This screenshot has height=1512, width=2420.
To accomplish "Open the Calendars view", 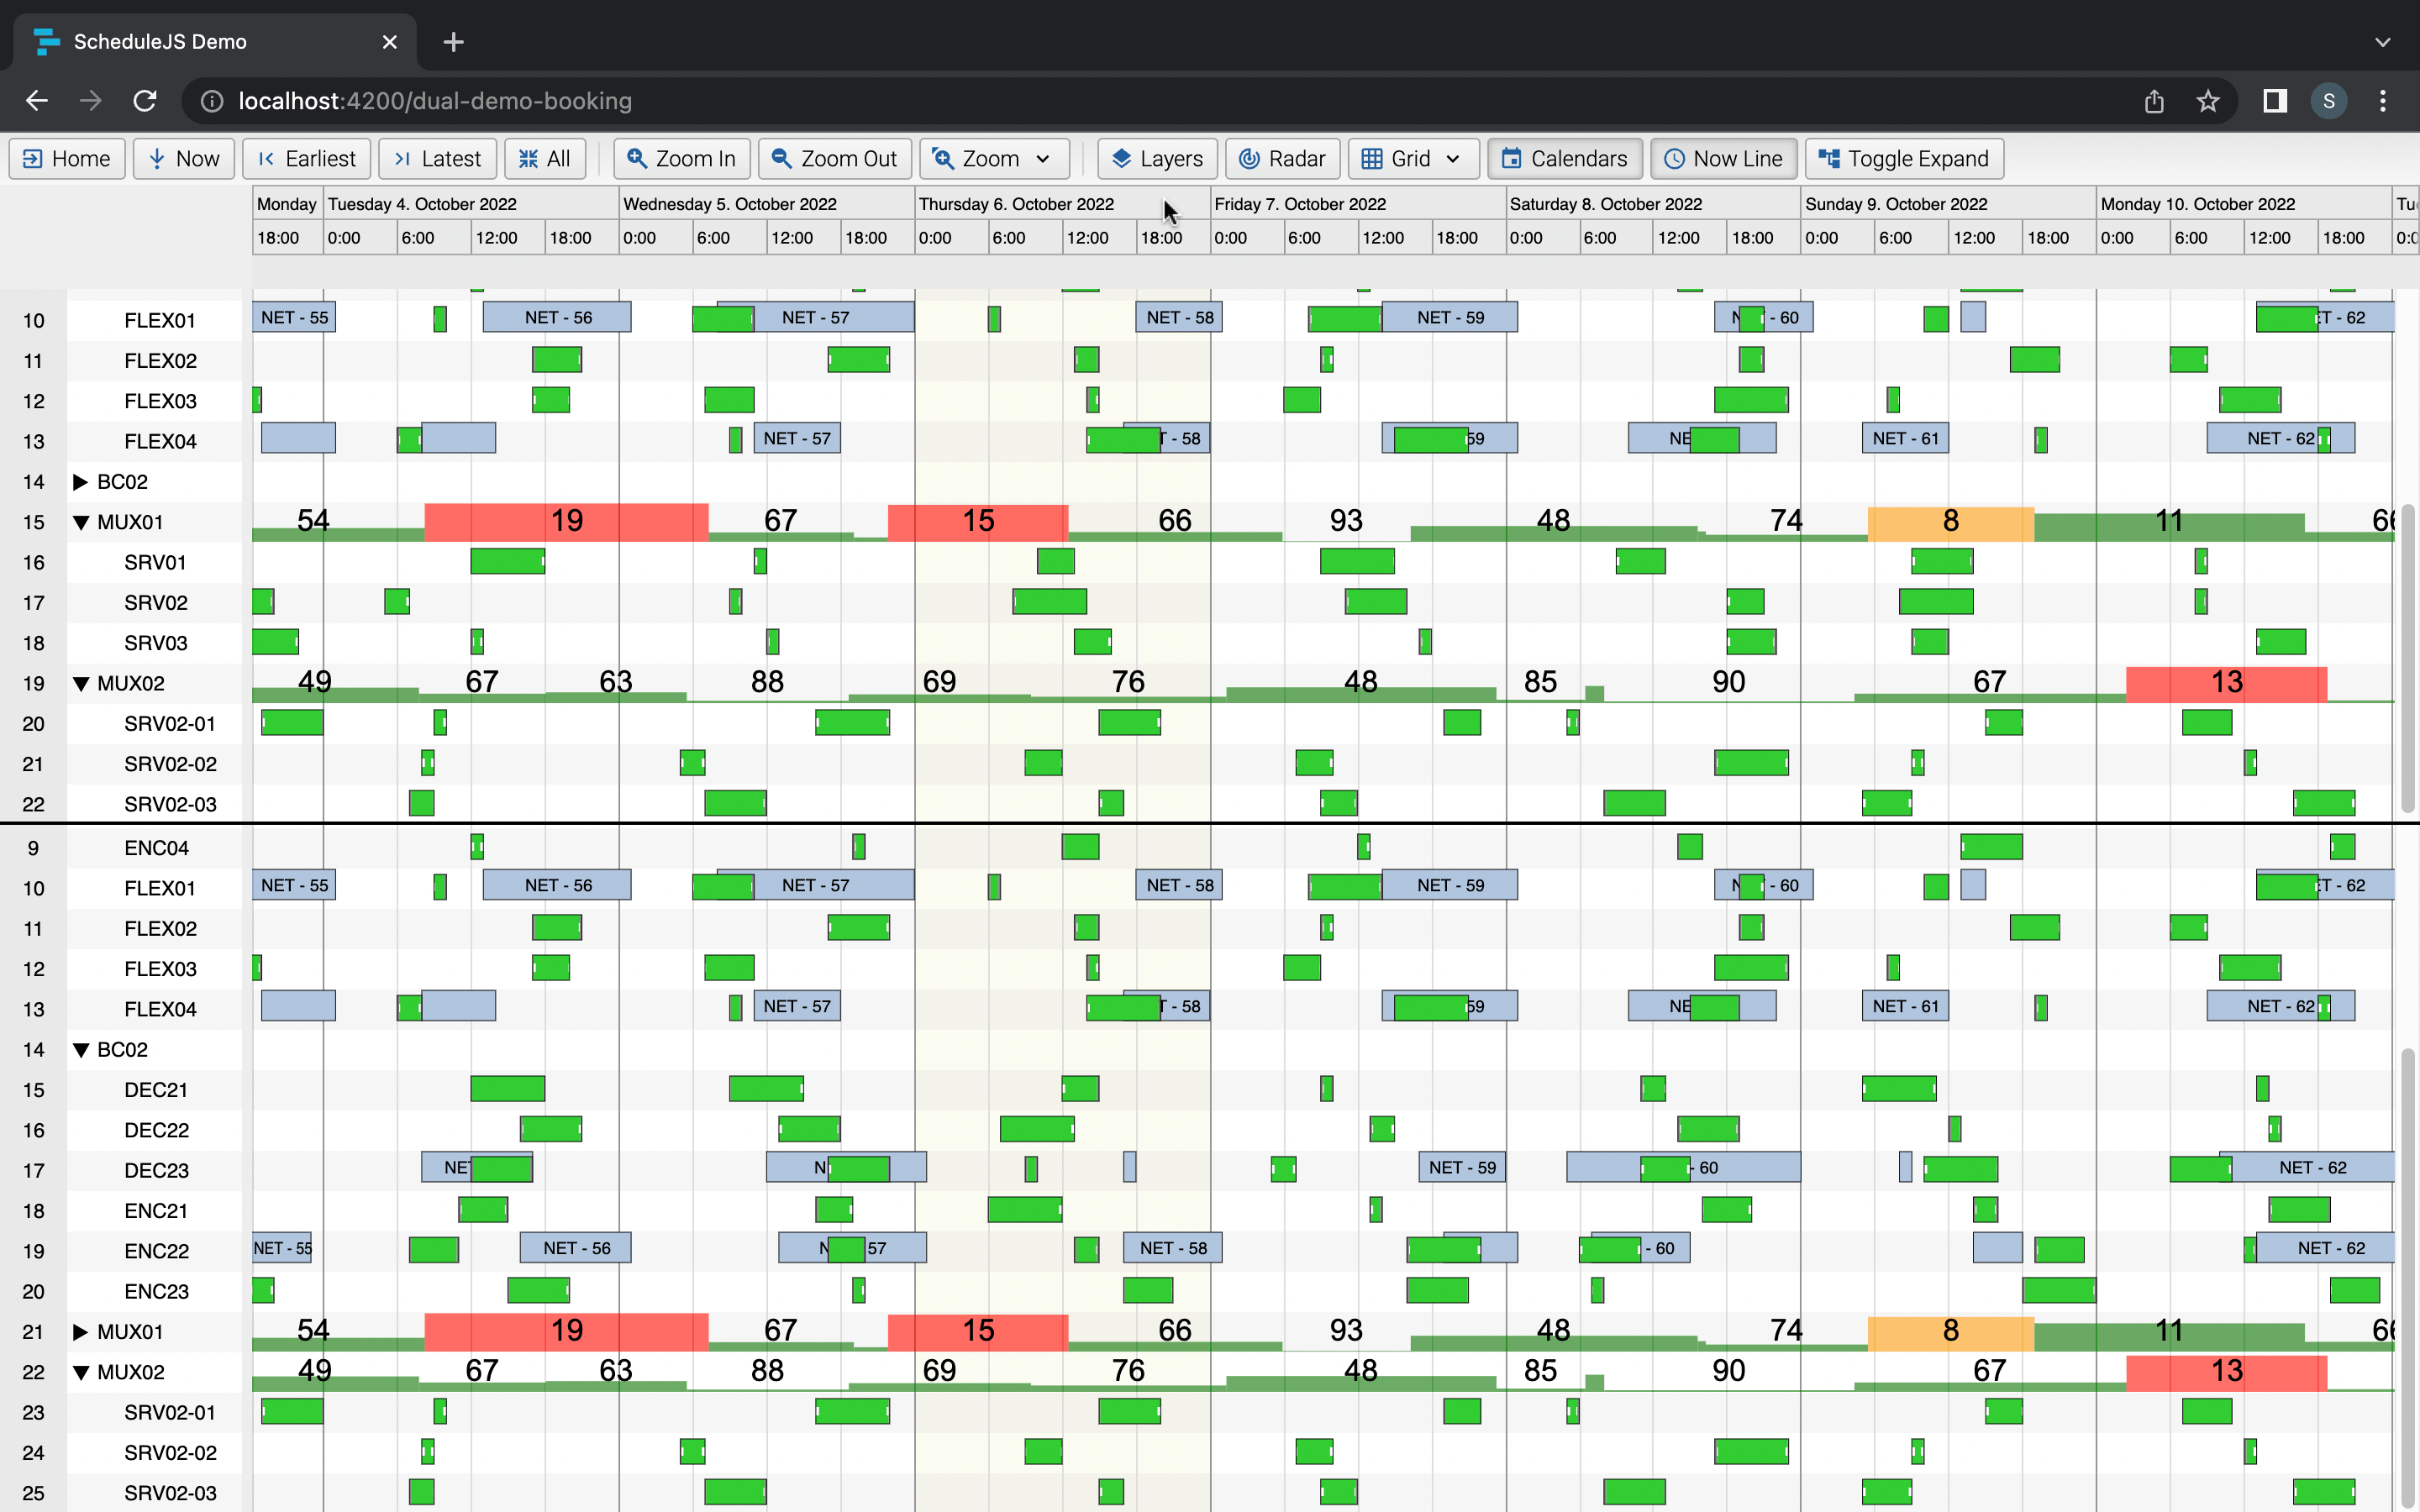I will pyautogui.click(x=1563, y=158).
